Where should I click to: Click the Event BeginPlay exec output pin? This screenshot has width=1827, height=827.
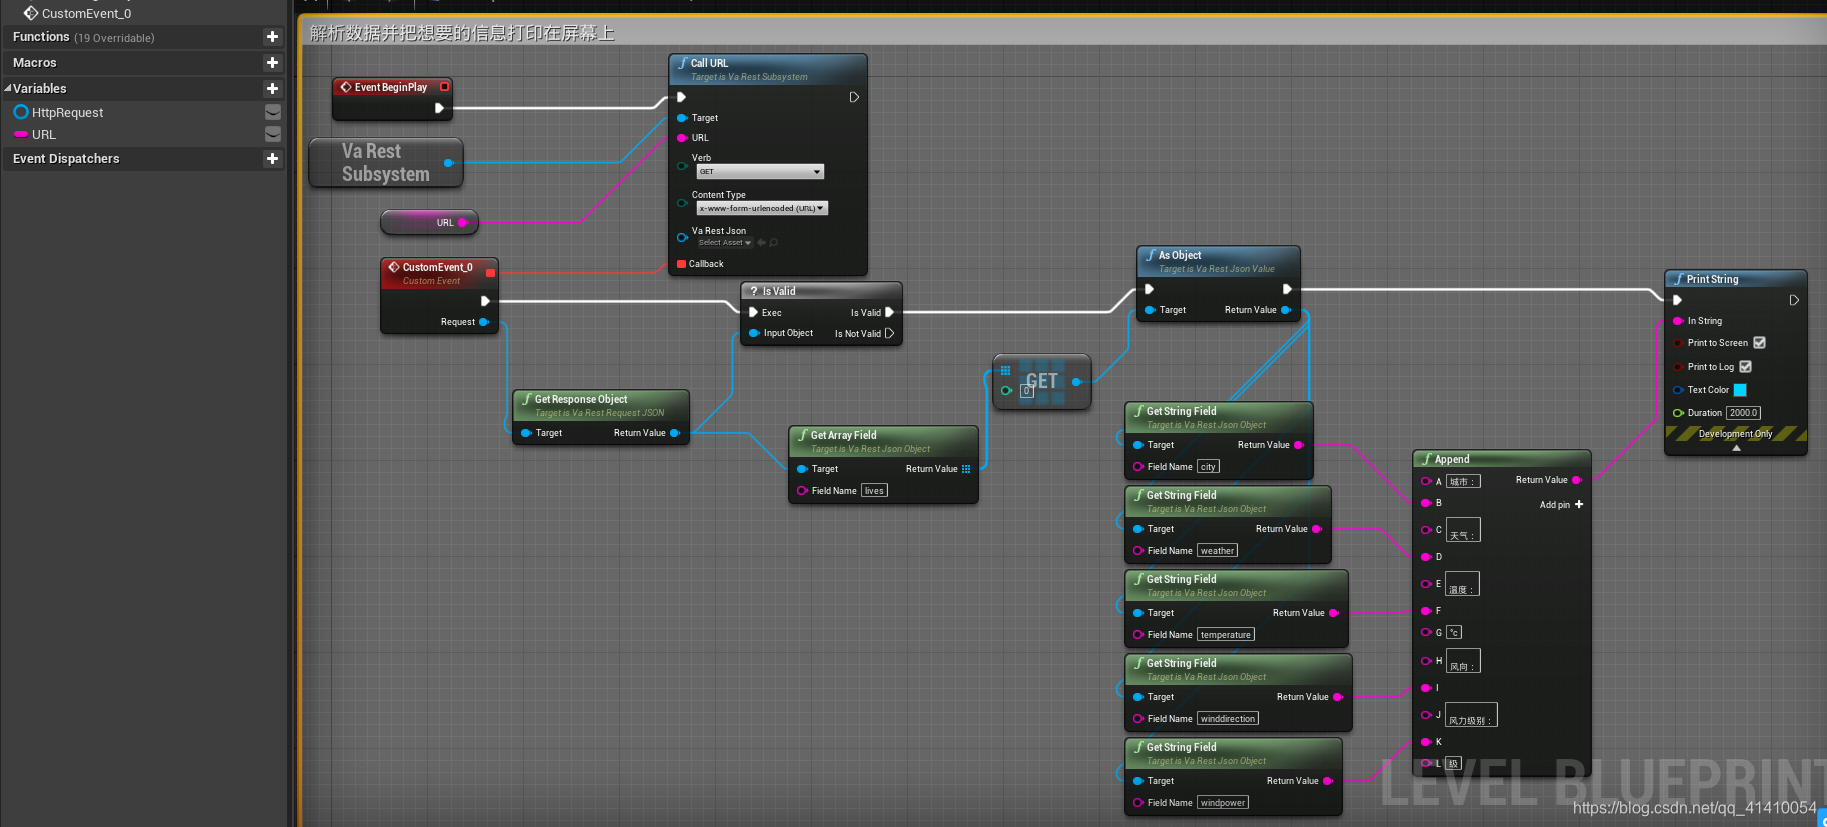click(439, 108)
